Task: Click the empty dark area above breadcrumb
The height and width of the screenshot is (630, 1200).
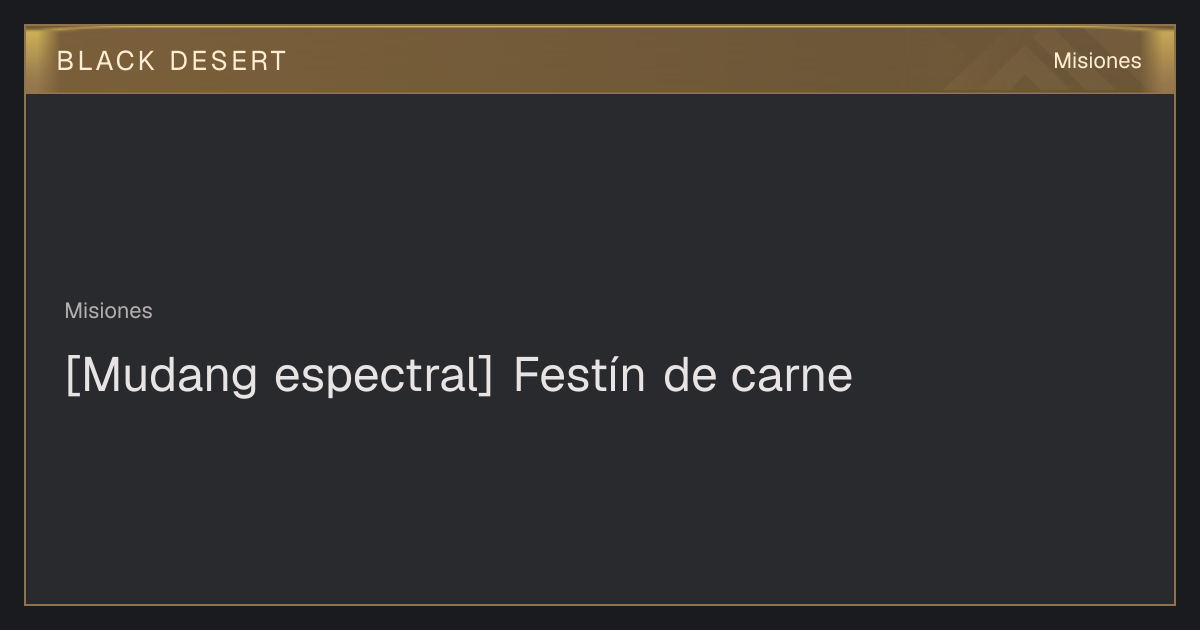Action: [600, 195]
